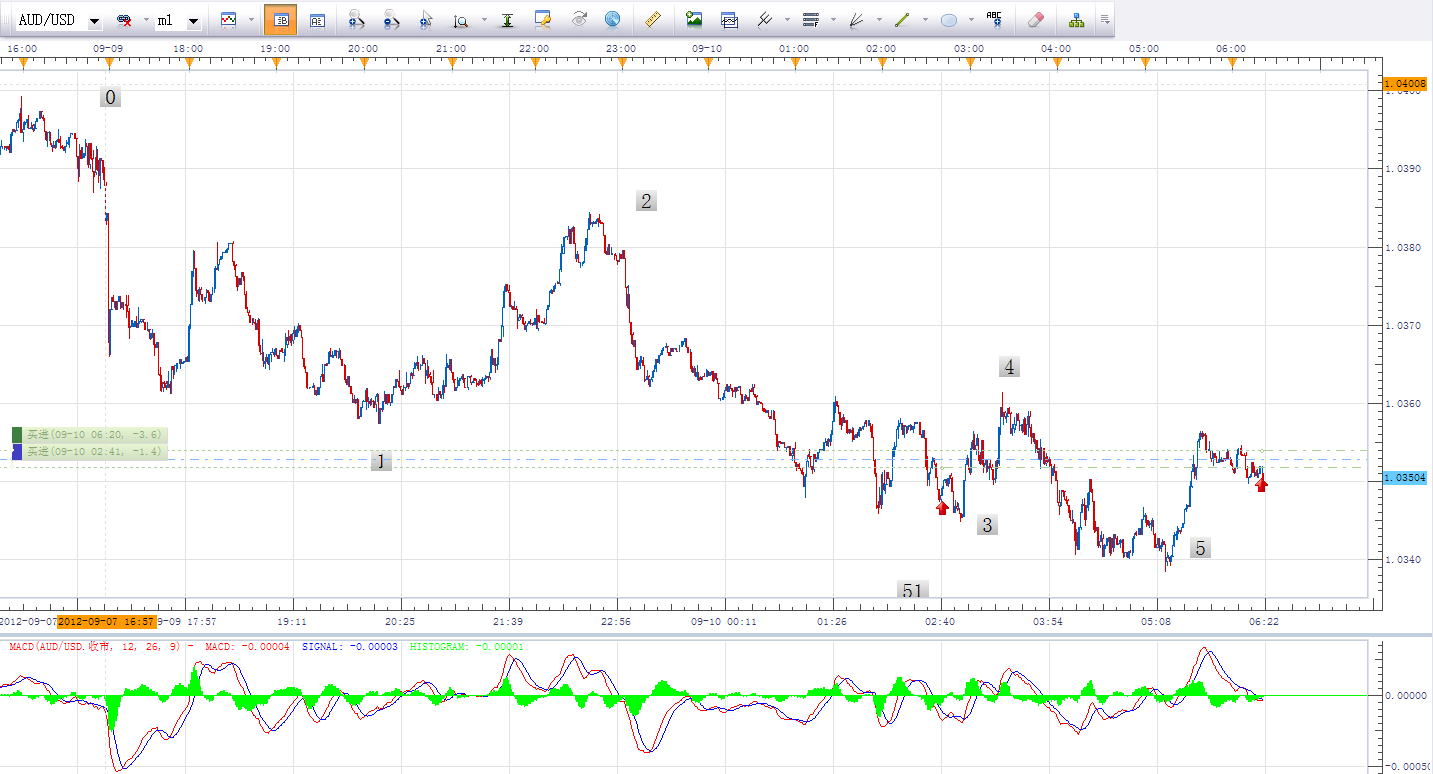Select the Andrews pitchfork tool
This screenshot has height=774, width=1433.
764,20
